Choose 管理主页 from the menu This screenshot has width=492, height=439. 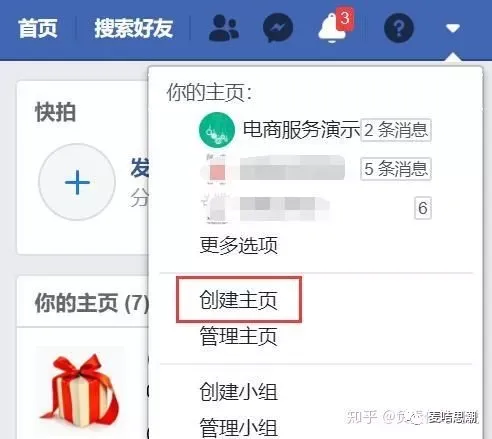[239, 336]
